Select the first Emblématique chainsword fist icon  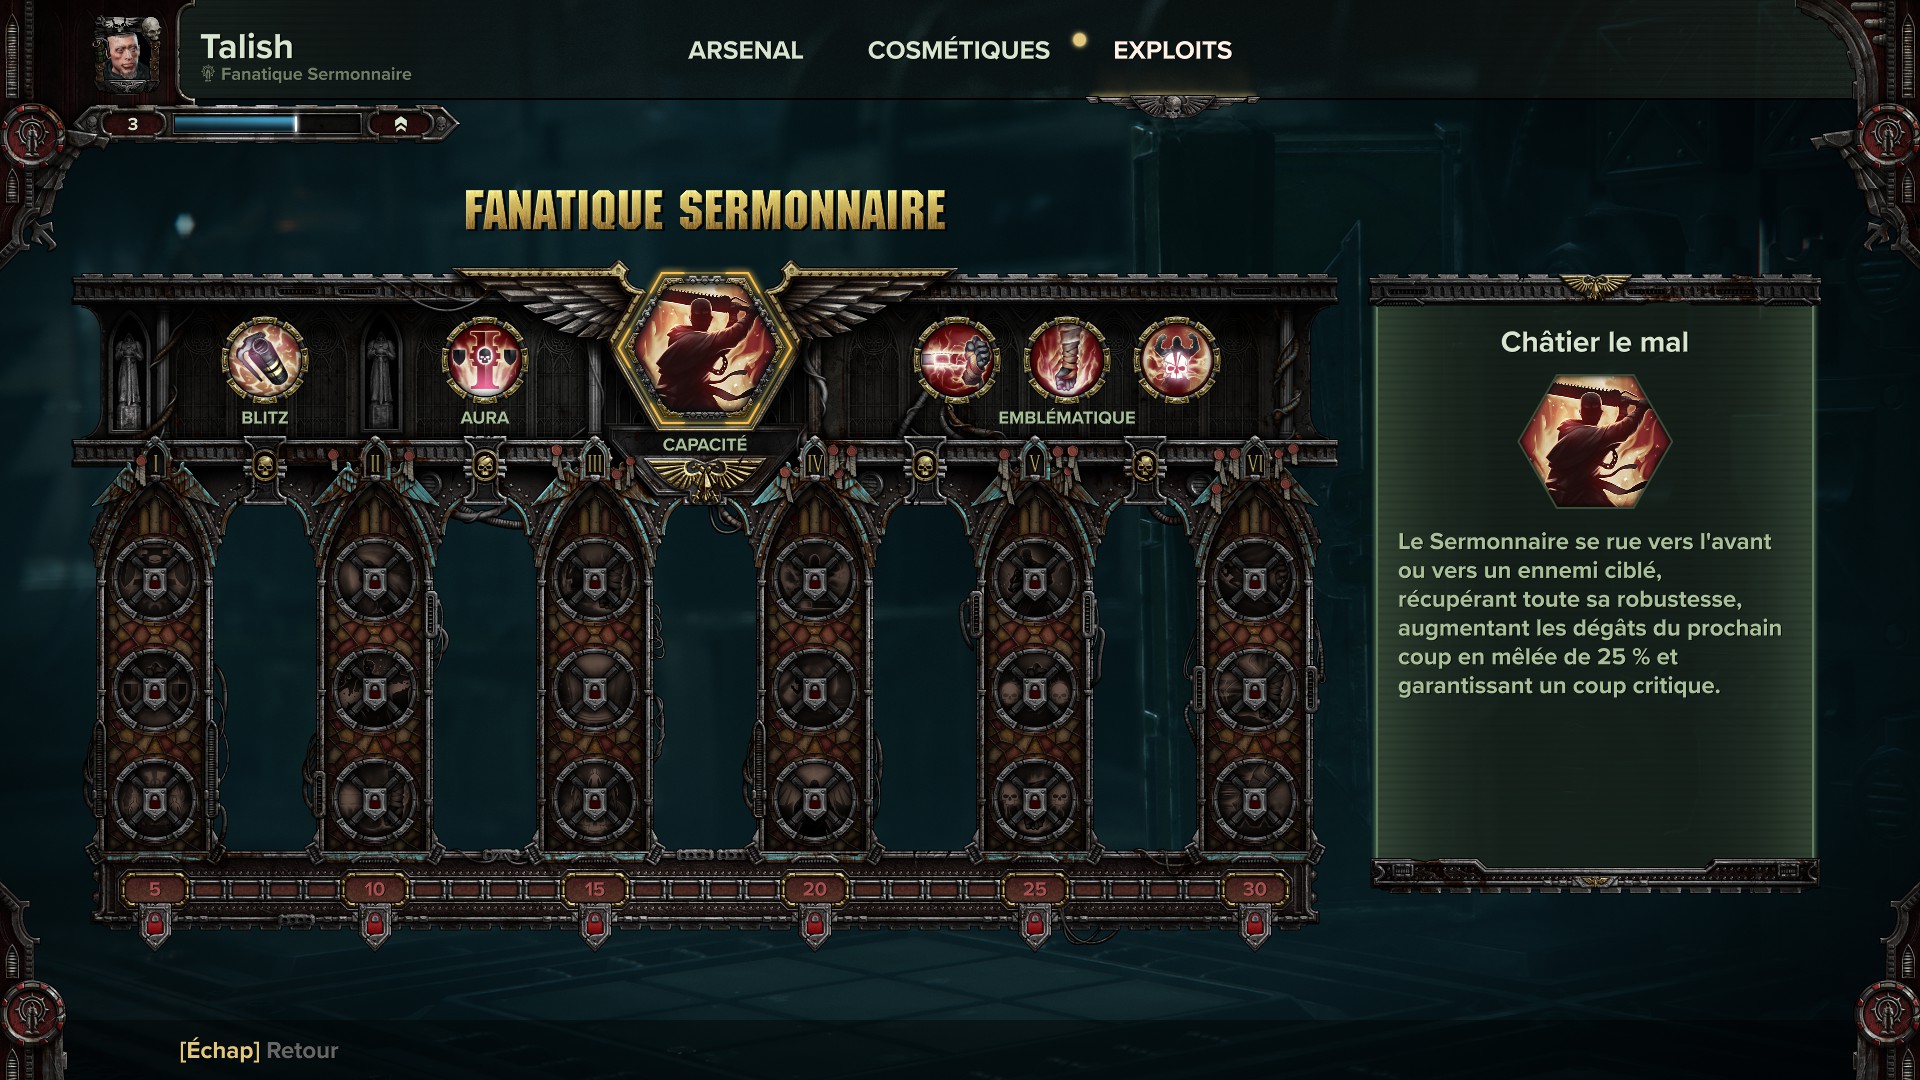pos(956,360)
